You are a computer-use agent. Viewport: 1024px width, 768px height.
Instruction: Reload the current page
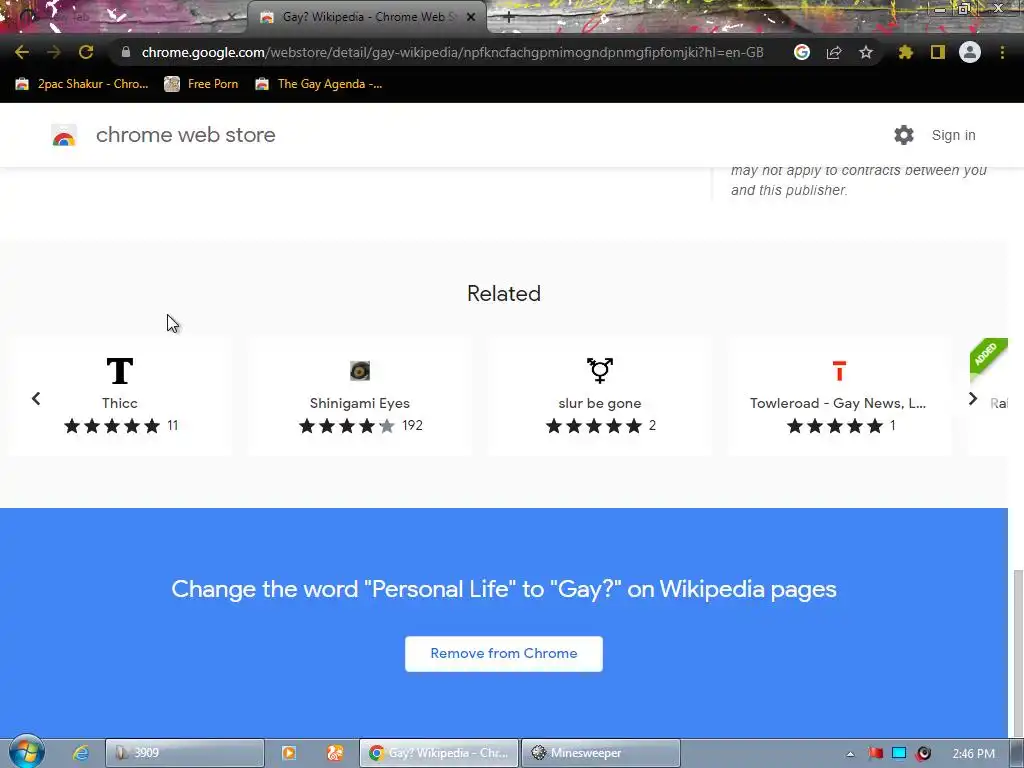point(86,52)
